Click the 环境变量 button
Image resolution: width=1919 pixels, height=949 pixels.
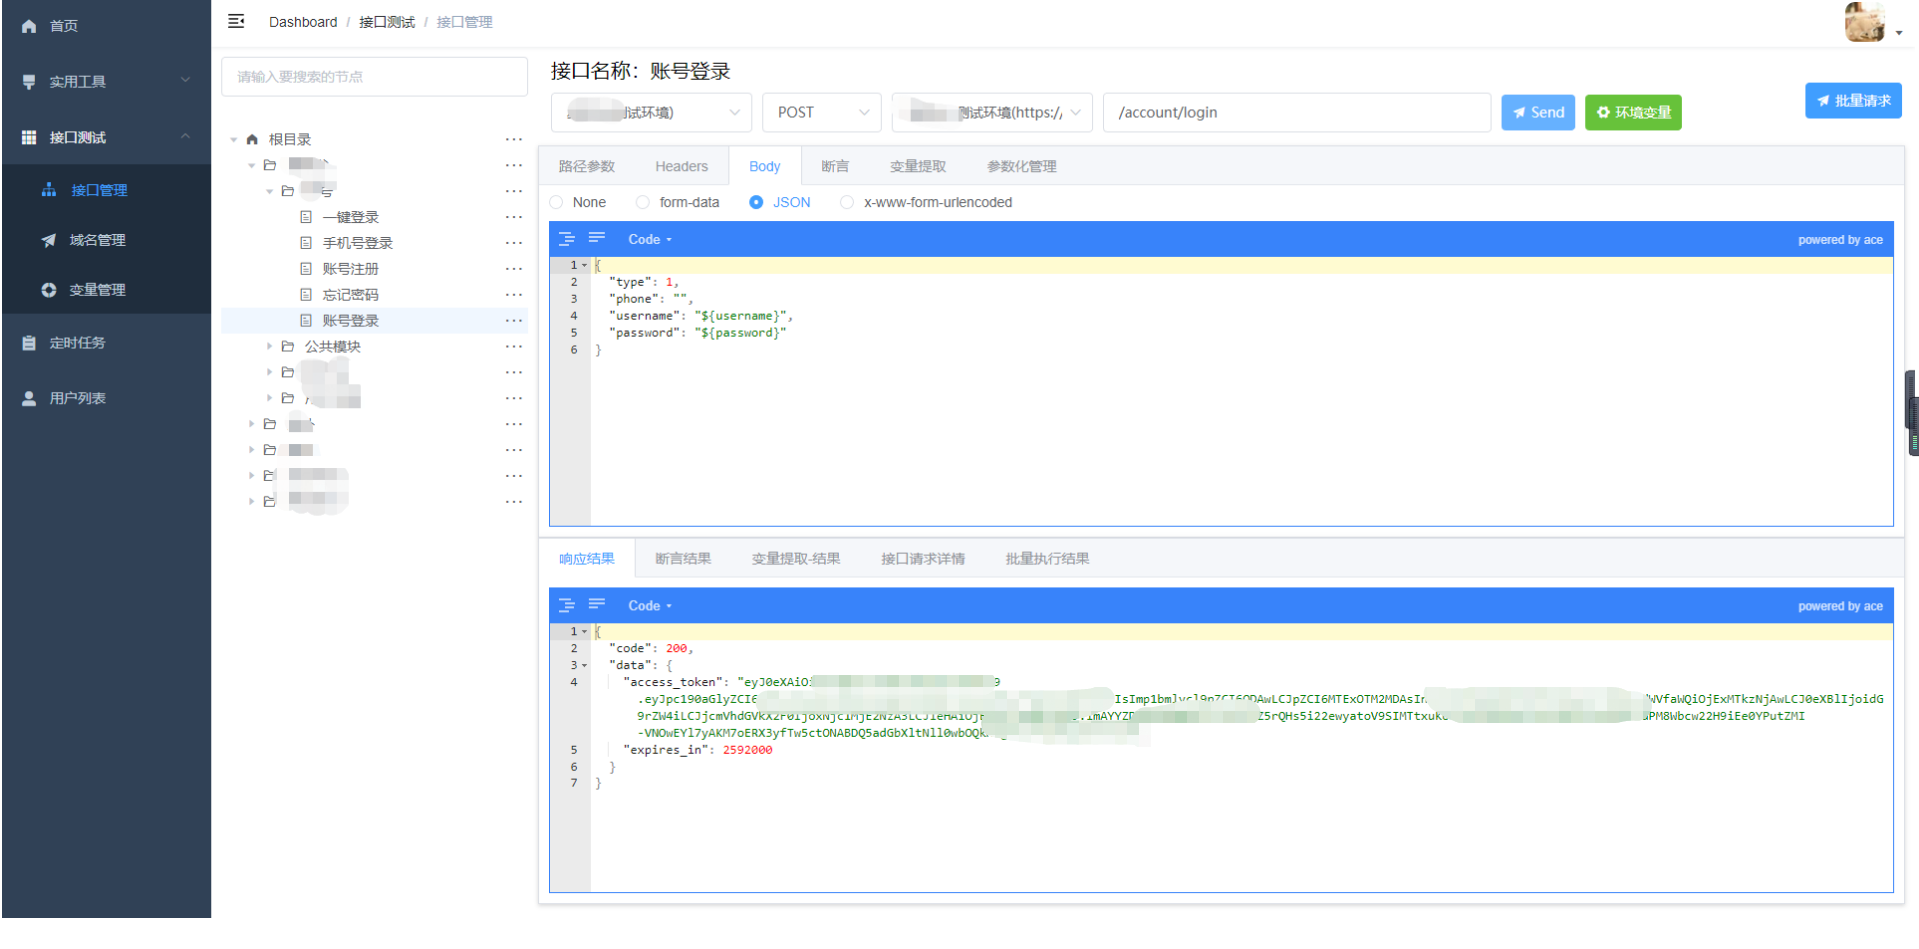1633,113
